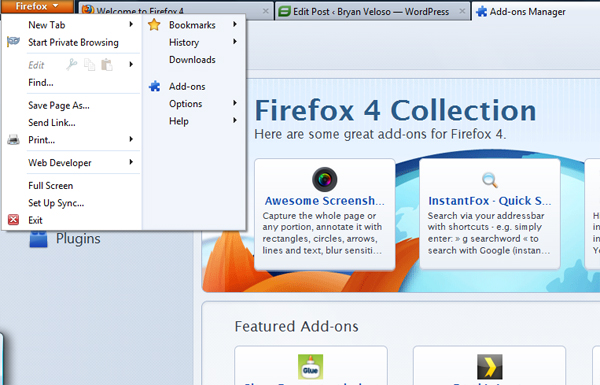Click the Glue bottle add-on icon

coord(310,367)
